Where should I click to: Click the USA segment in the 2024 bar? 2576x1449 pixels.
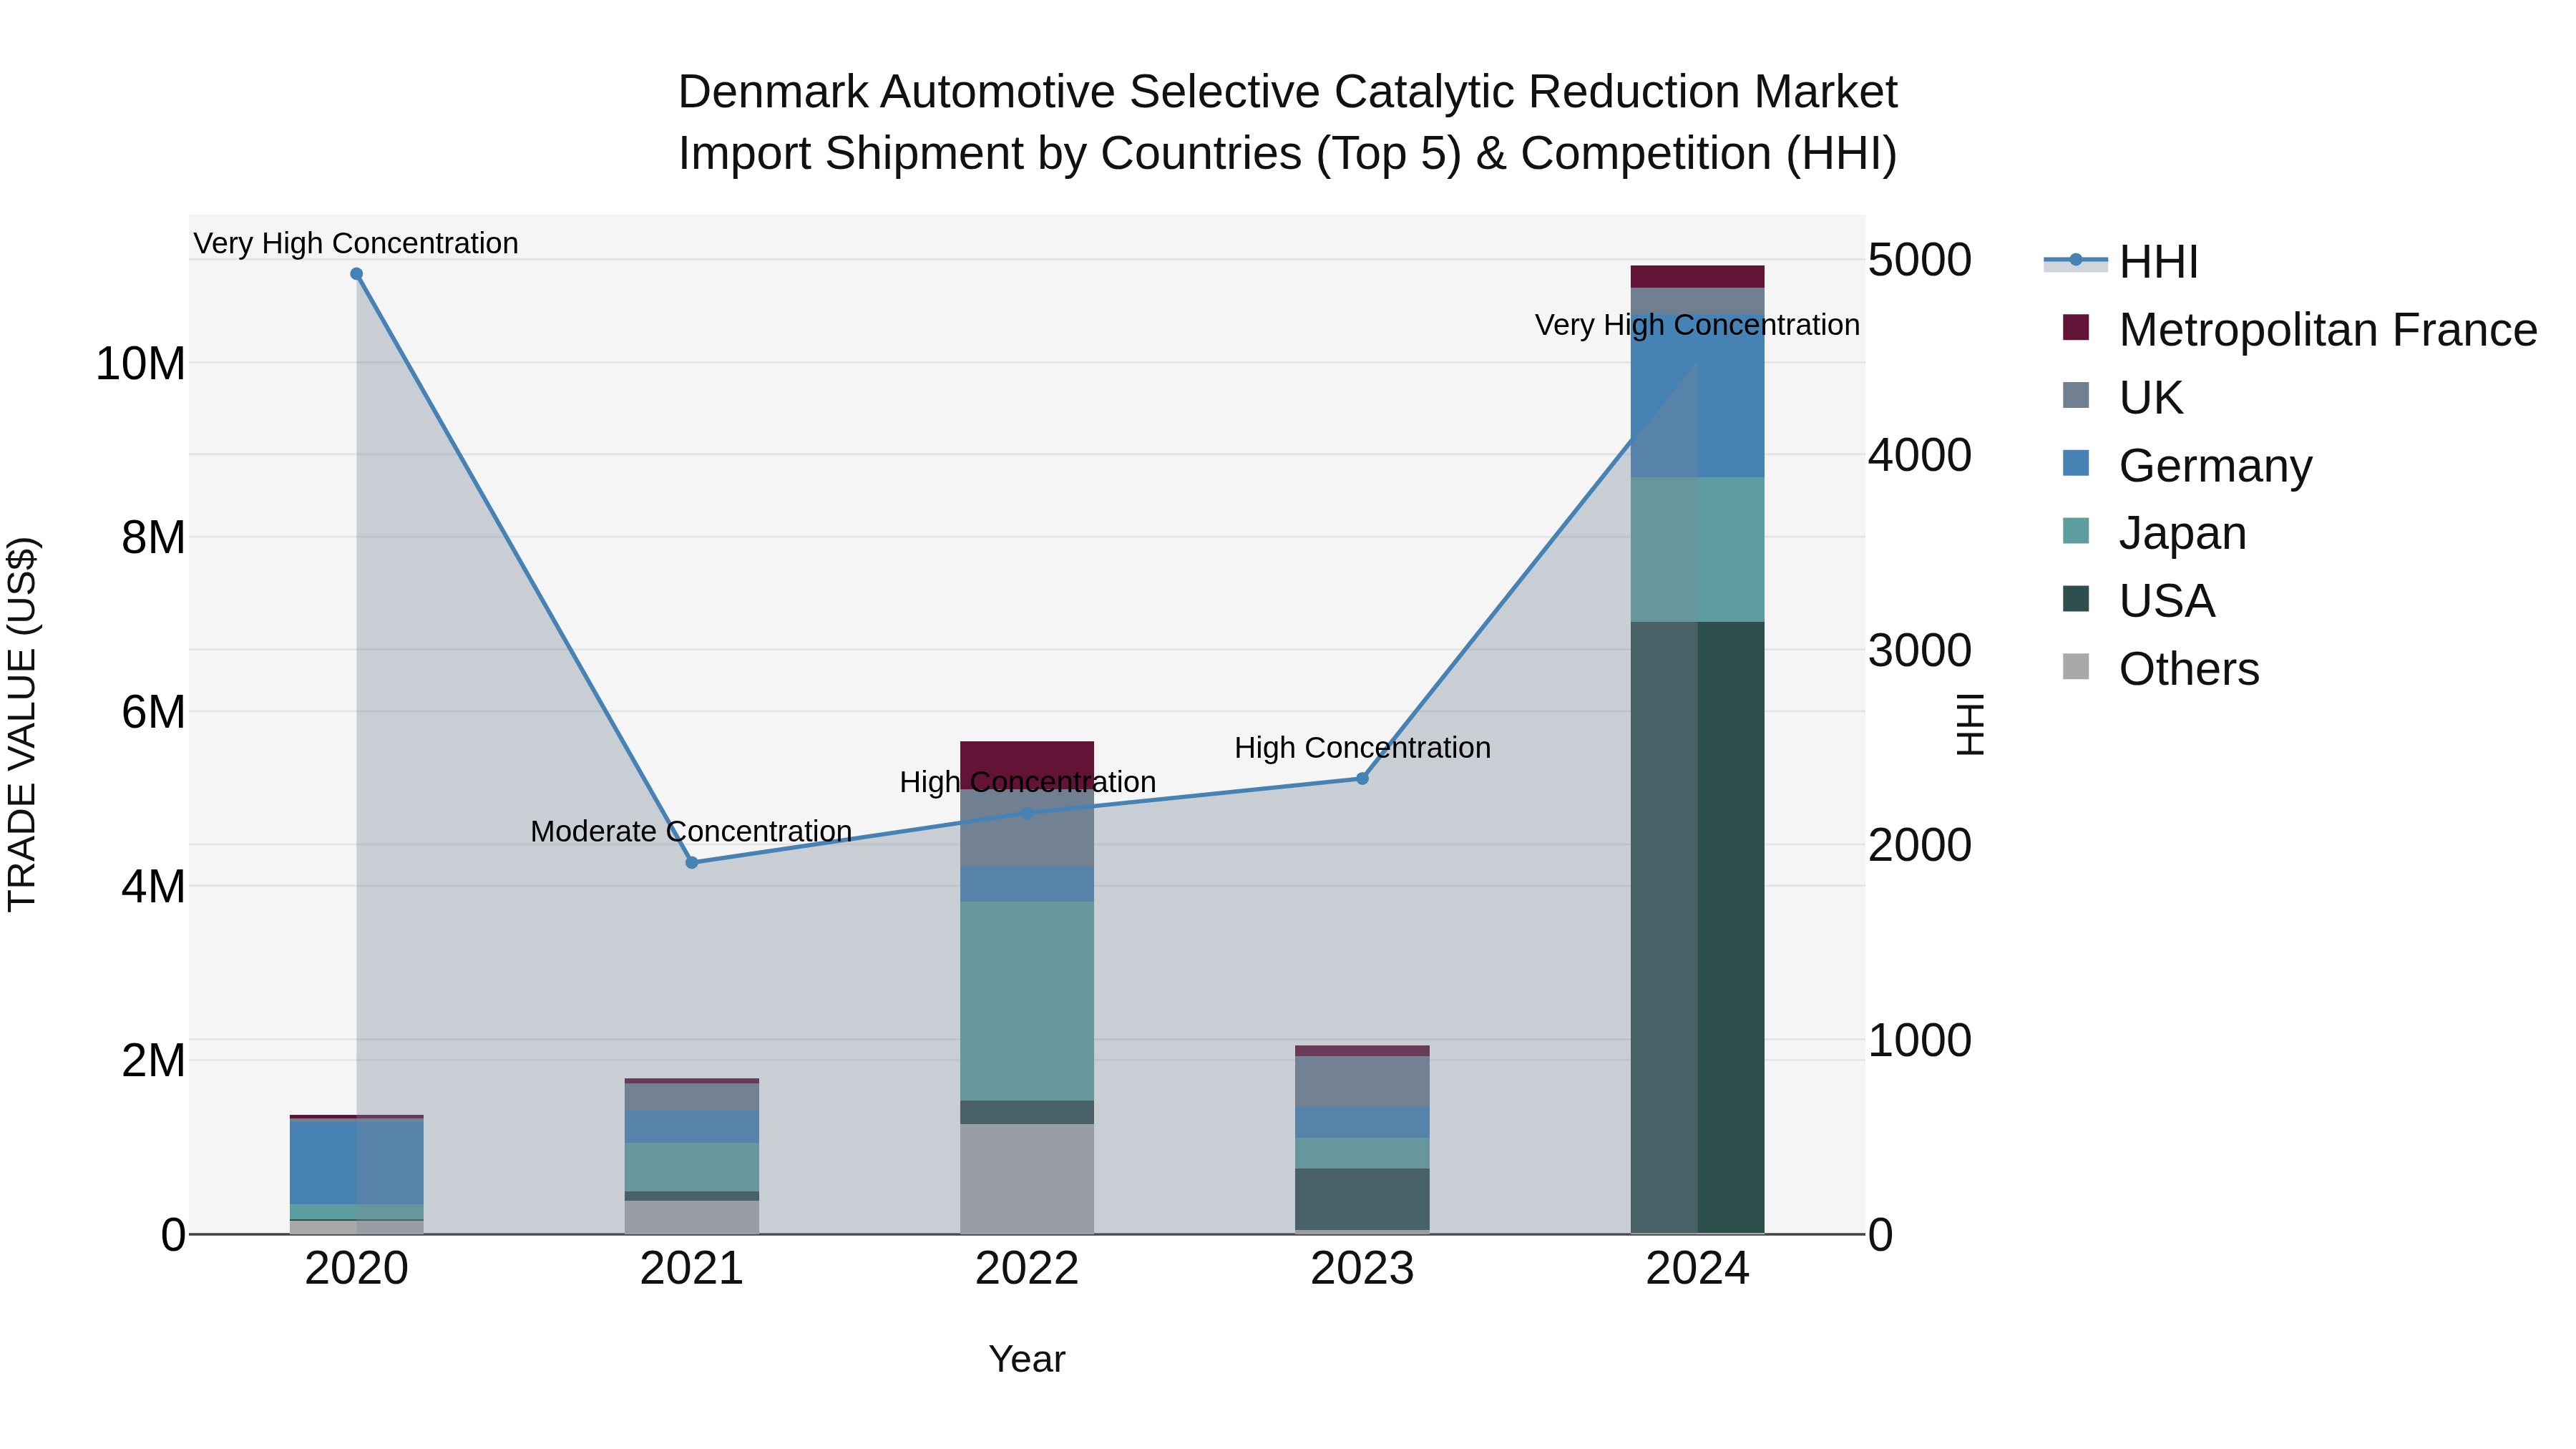click(1697, 928)
